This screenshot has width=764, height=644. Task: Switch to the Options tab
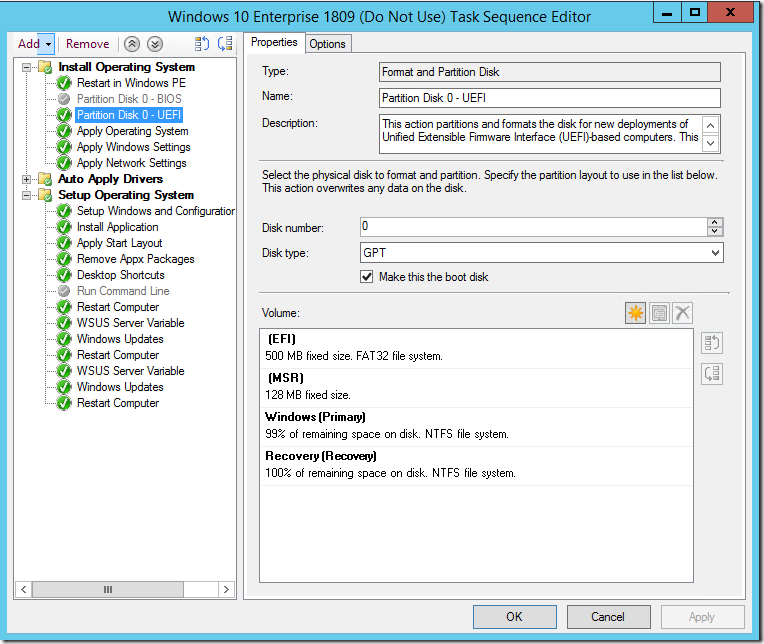327,44
